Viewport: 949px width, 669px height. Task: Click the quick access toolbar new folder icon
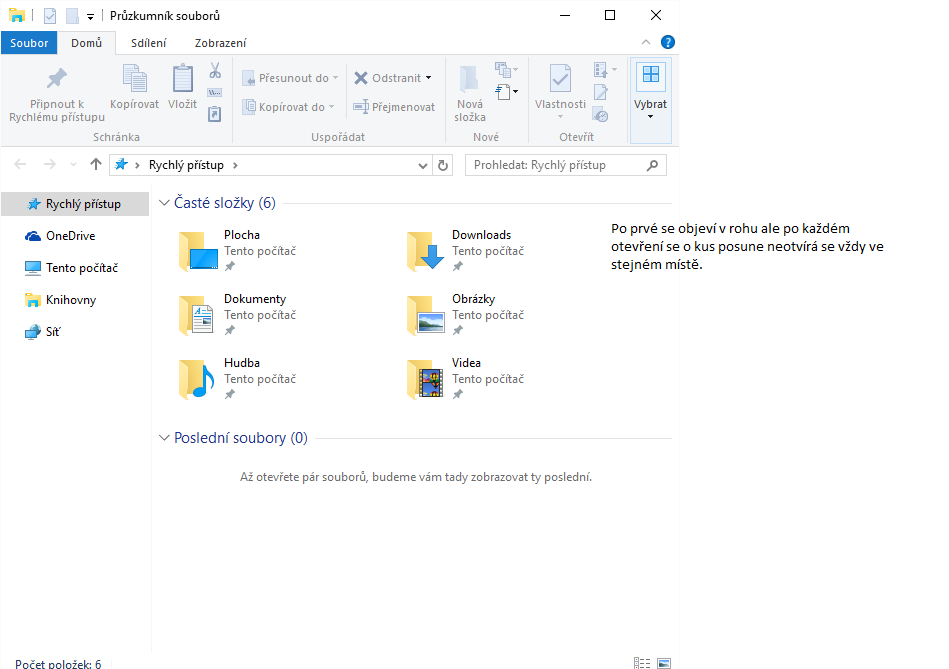[72, 16]
